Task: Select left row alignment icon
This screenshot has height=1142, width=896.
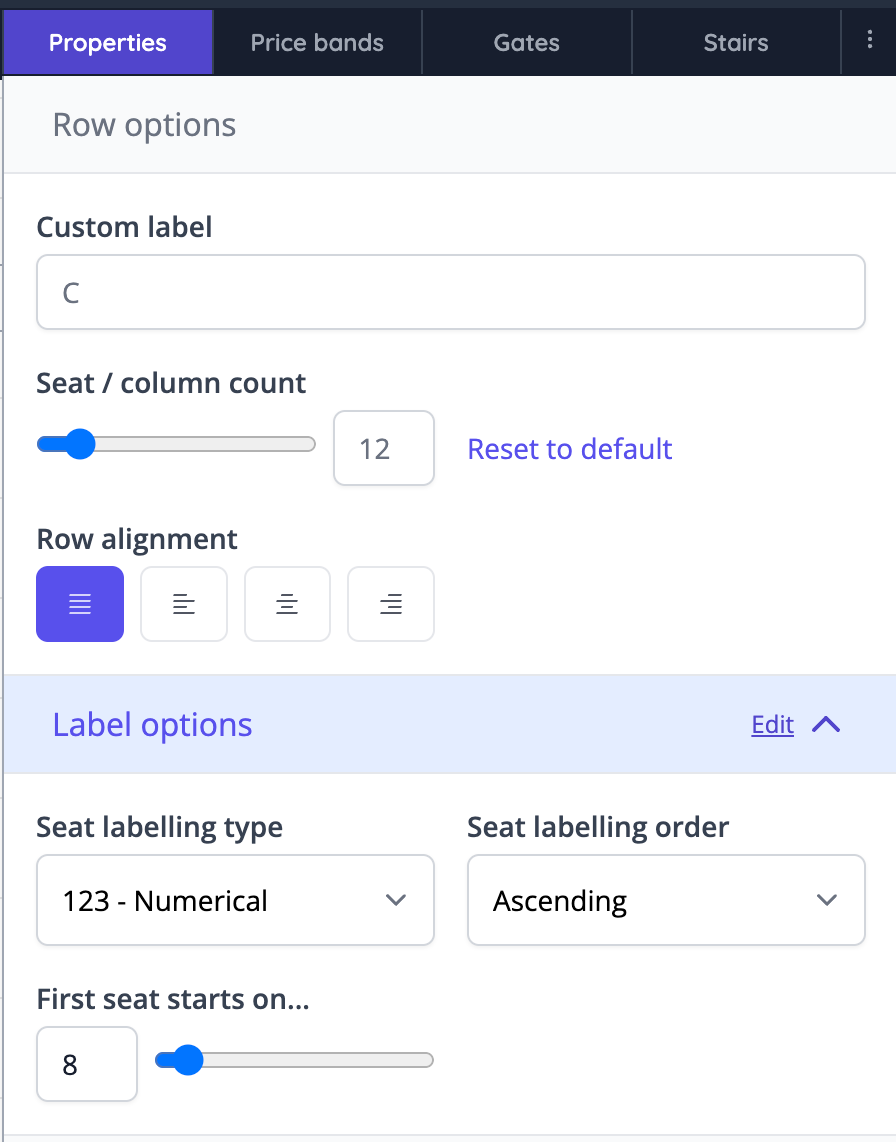Action: point(184,604)
